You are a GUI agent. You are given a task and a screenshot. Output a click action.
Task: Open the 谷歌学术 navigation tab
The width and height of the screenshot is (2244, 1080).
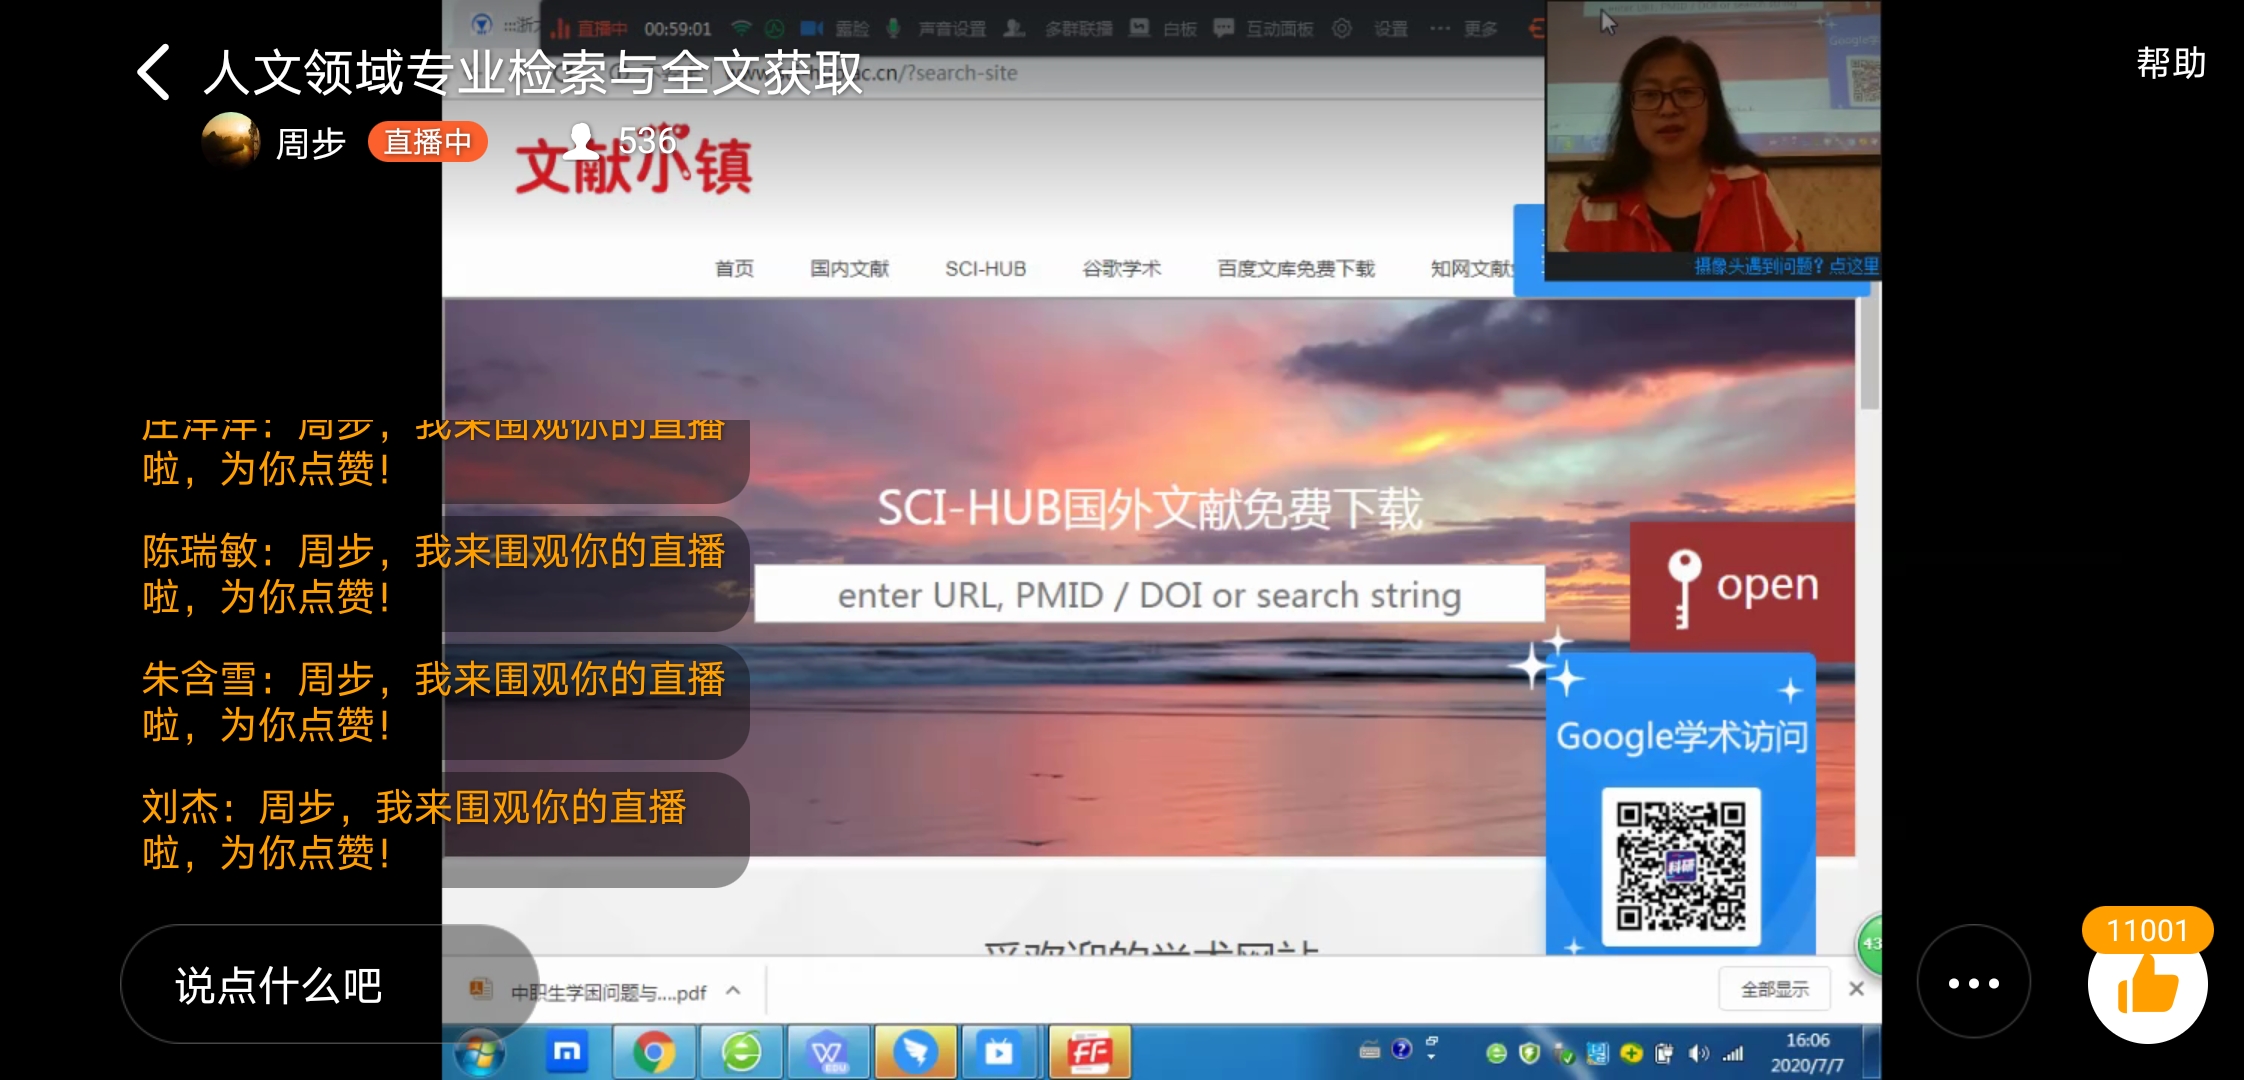(1121, 268)
